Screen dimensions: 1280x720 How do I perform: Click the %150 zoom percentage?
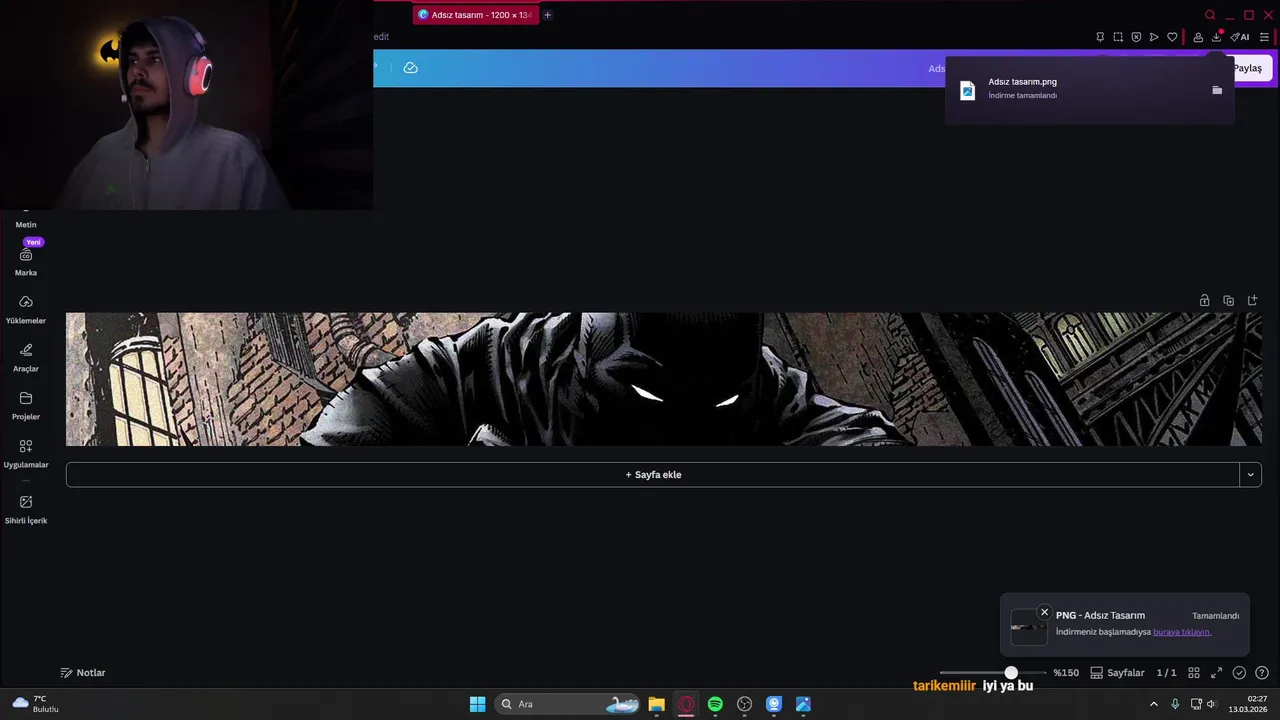(x=1066, y=673)
